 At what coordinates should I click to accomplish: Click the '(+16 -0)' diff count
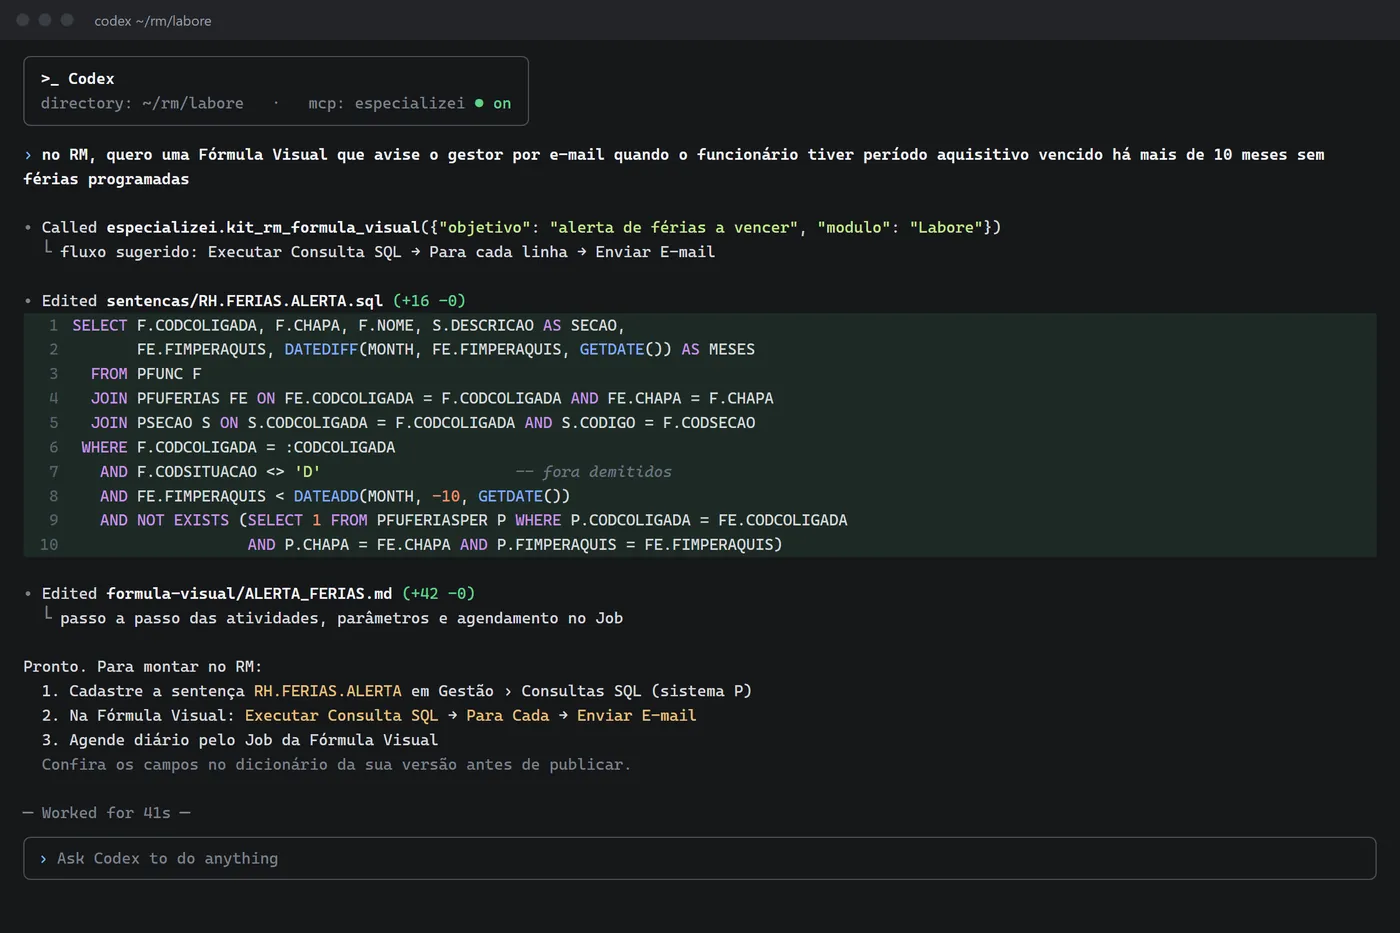click(x=429, y=301)
